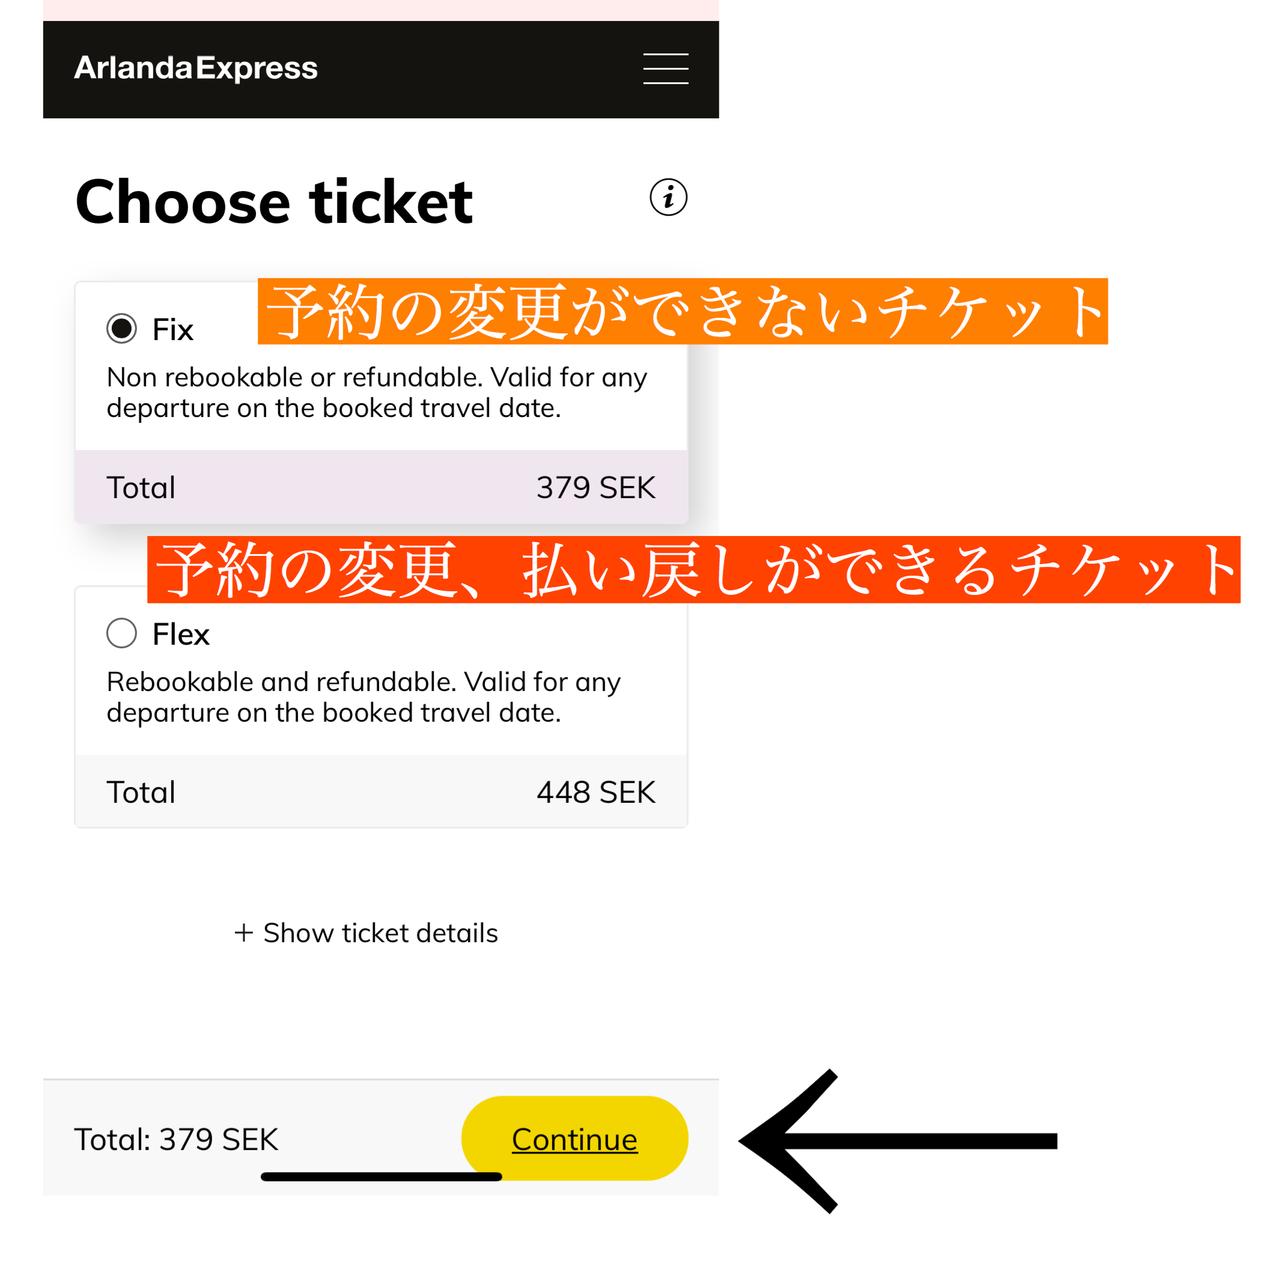The height and width of the screenshot is (1280, 1280).
Task: Expand Show ticket details
Action: pyautogui.click(x=366, y=933)
